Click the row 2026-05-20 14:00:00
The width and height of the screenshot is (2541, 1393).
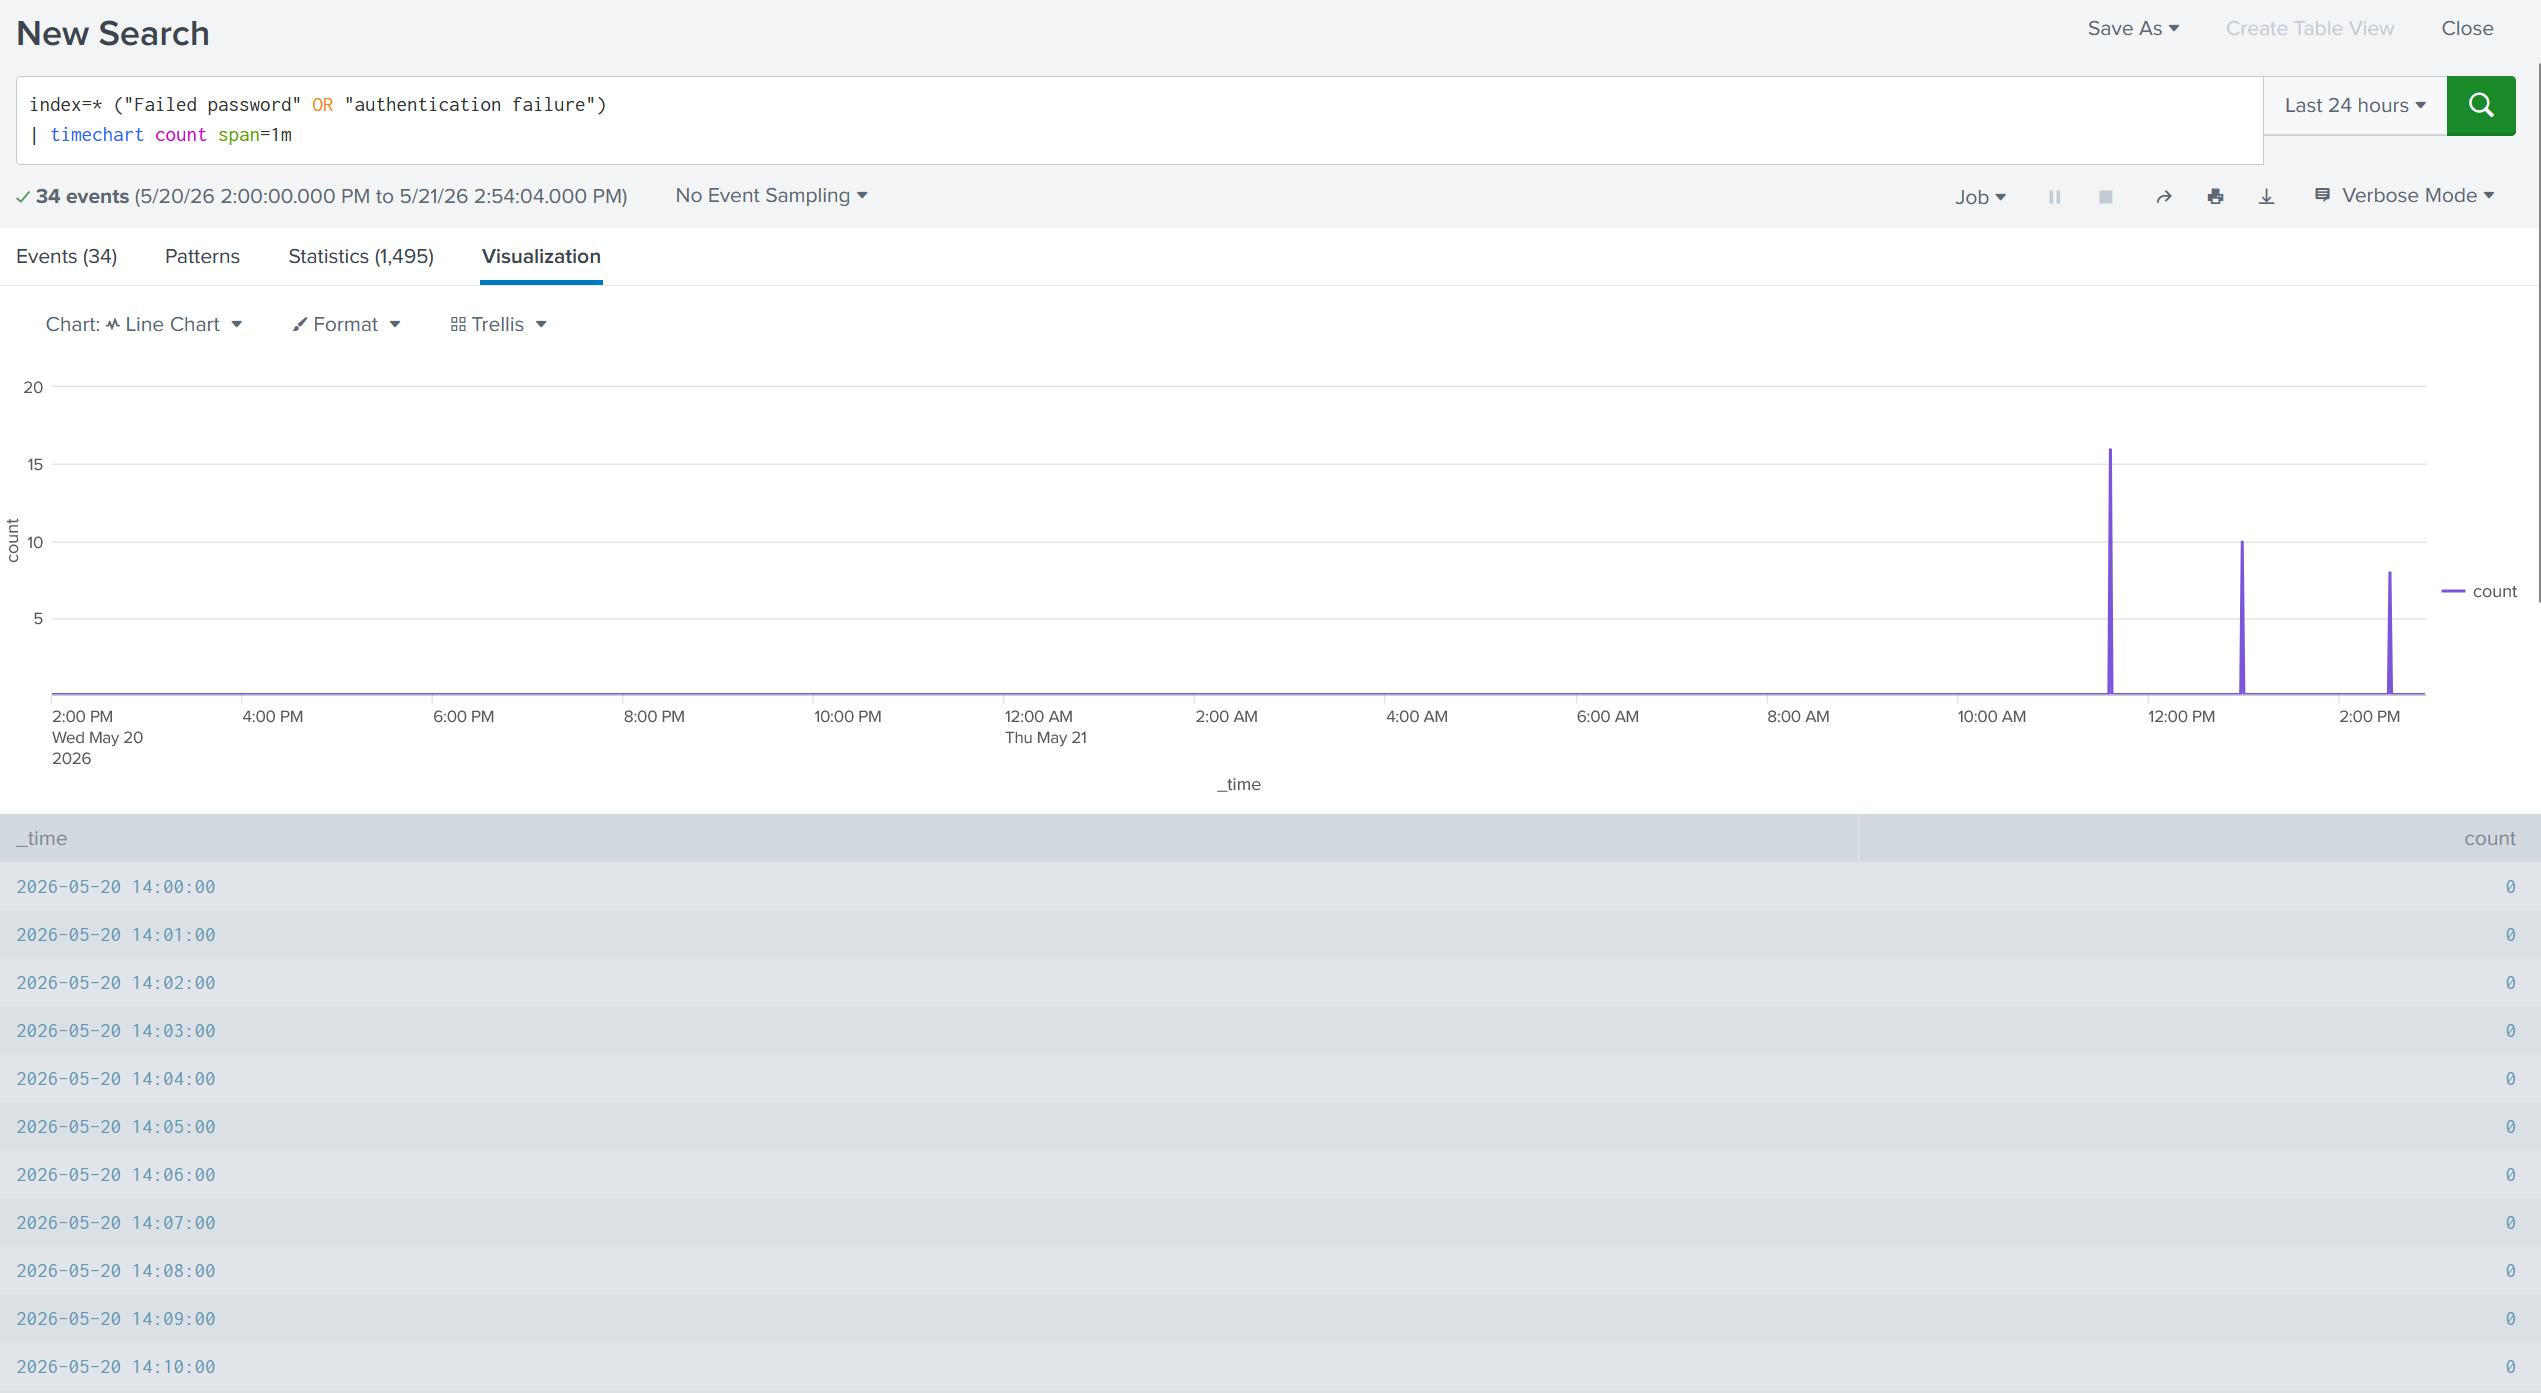point(1270,886)
